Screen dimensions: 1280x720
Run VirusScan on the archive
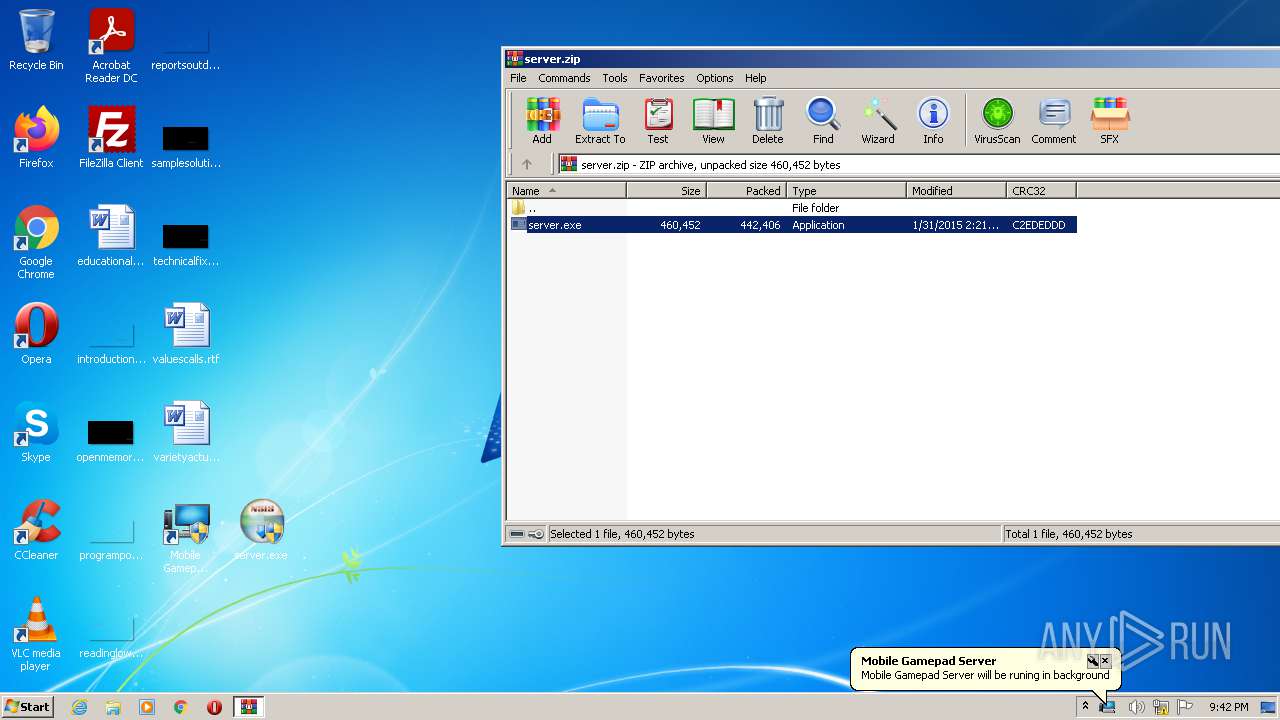point(997,121)
